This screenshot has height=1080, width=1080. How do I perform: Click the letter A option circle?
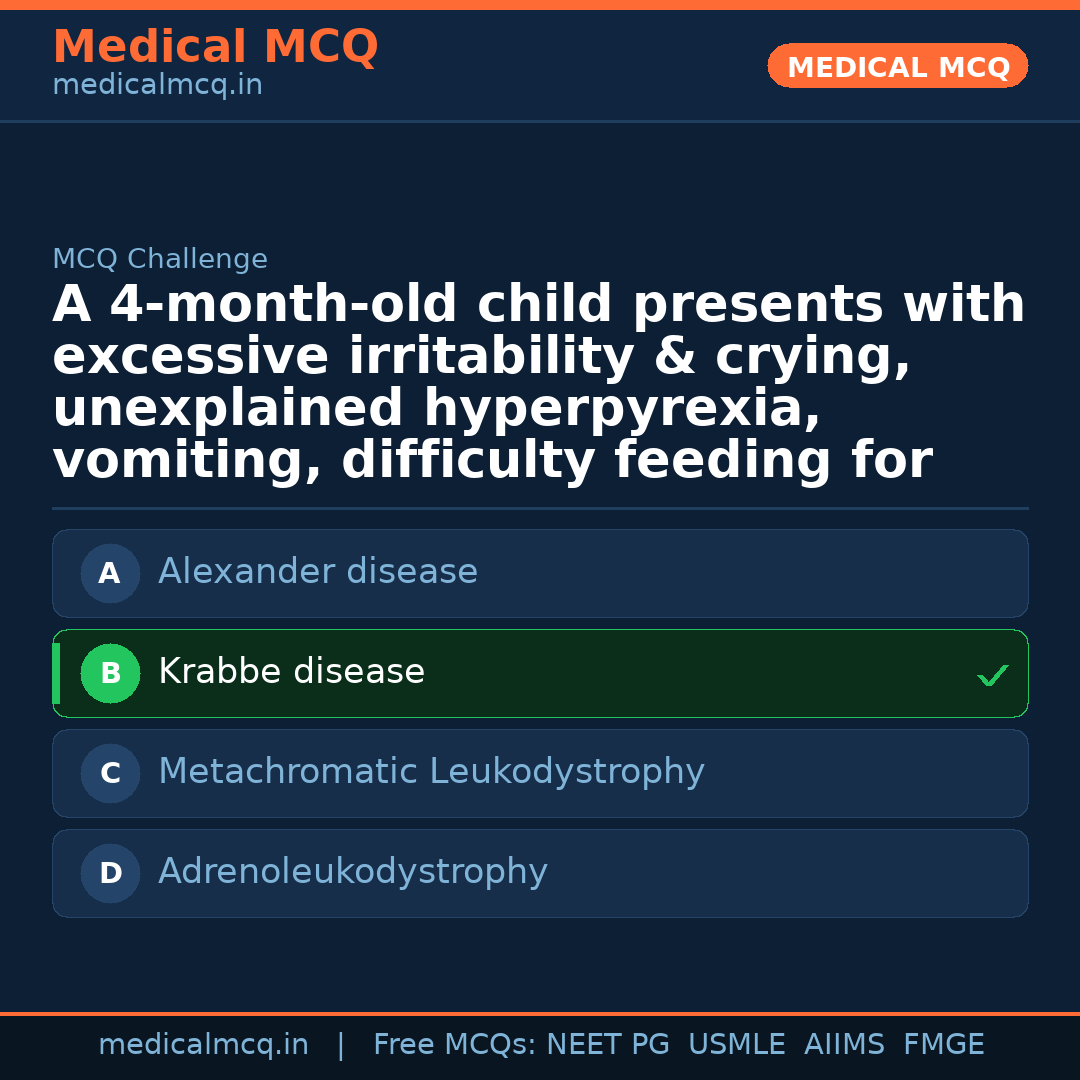(110, 574)
